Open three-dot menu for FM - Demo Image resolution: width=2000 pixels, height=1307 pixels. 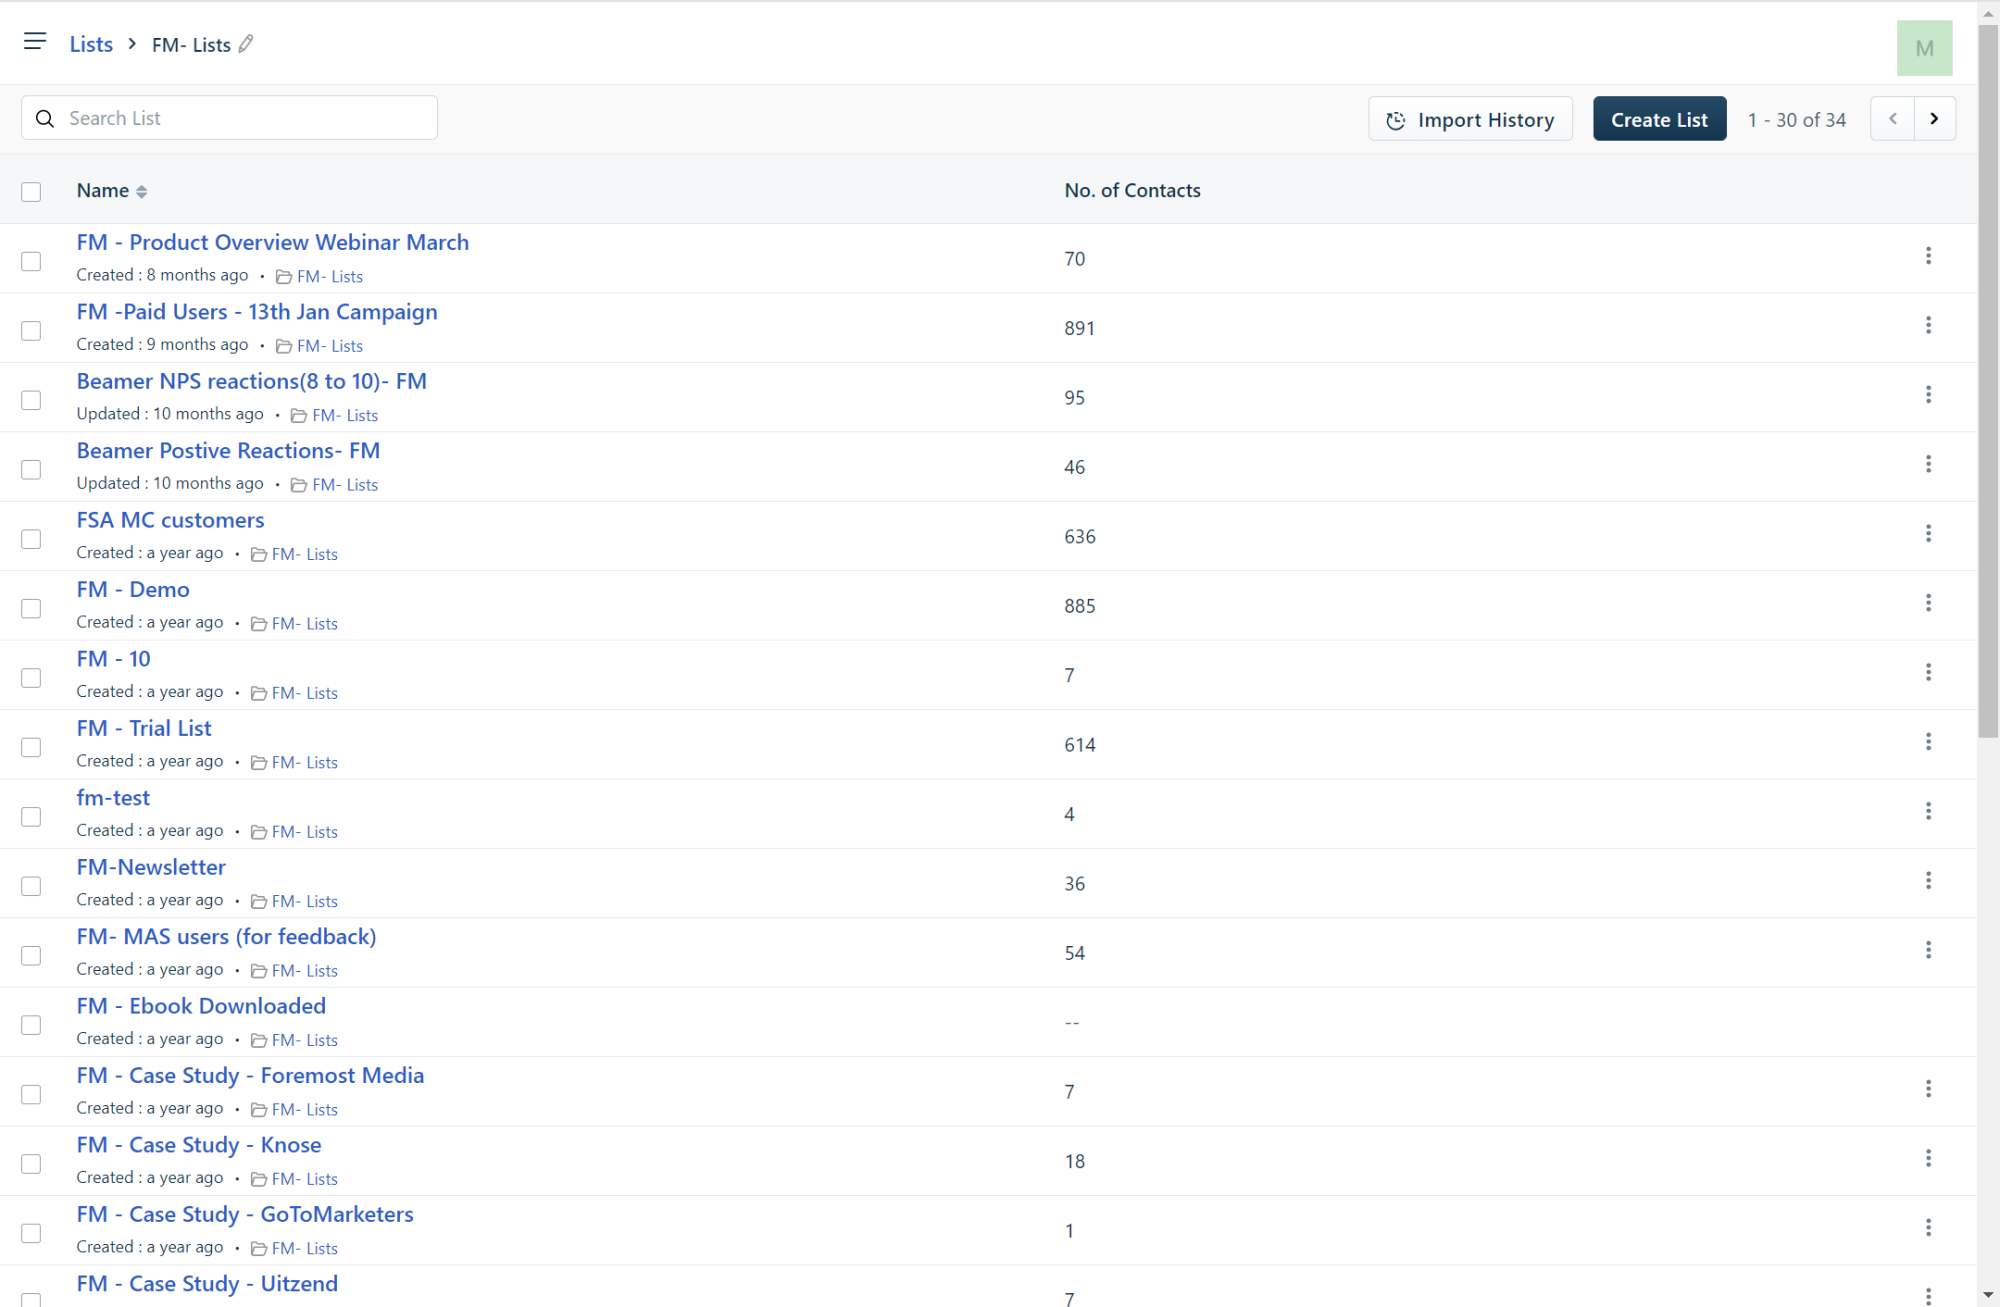pyautogui.click(x=1928, y=603)
